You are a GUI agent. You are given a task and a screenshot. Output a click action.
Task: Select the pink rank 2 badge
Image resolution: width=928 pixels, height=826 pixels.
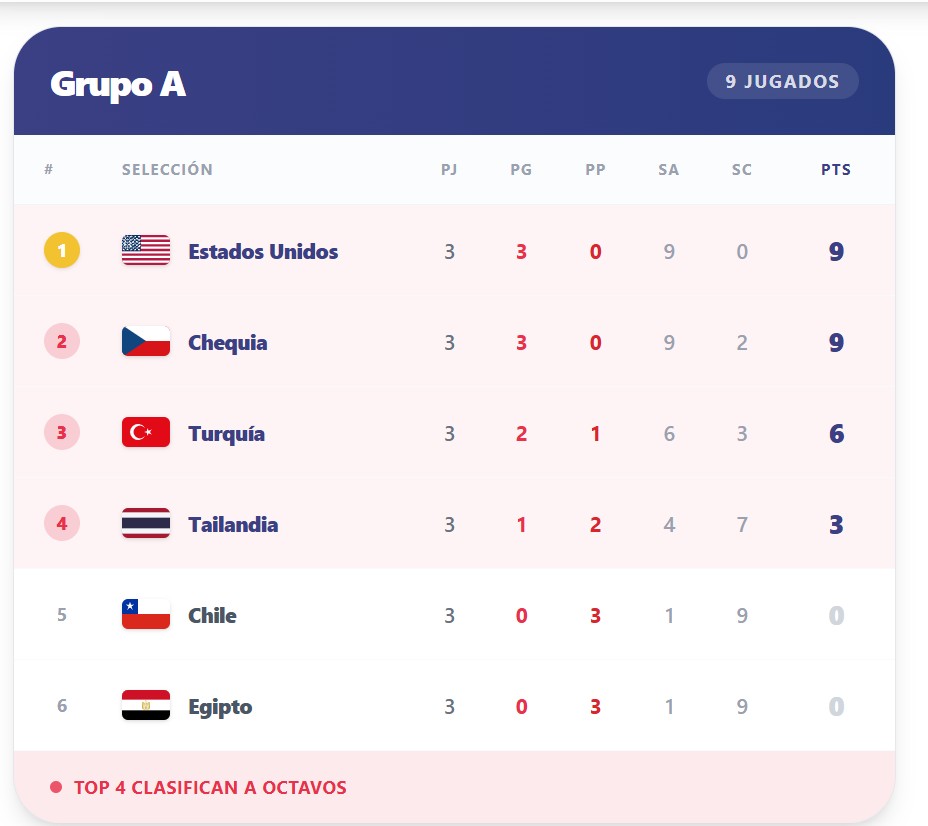62,341
